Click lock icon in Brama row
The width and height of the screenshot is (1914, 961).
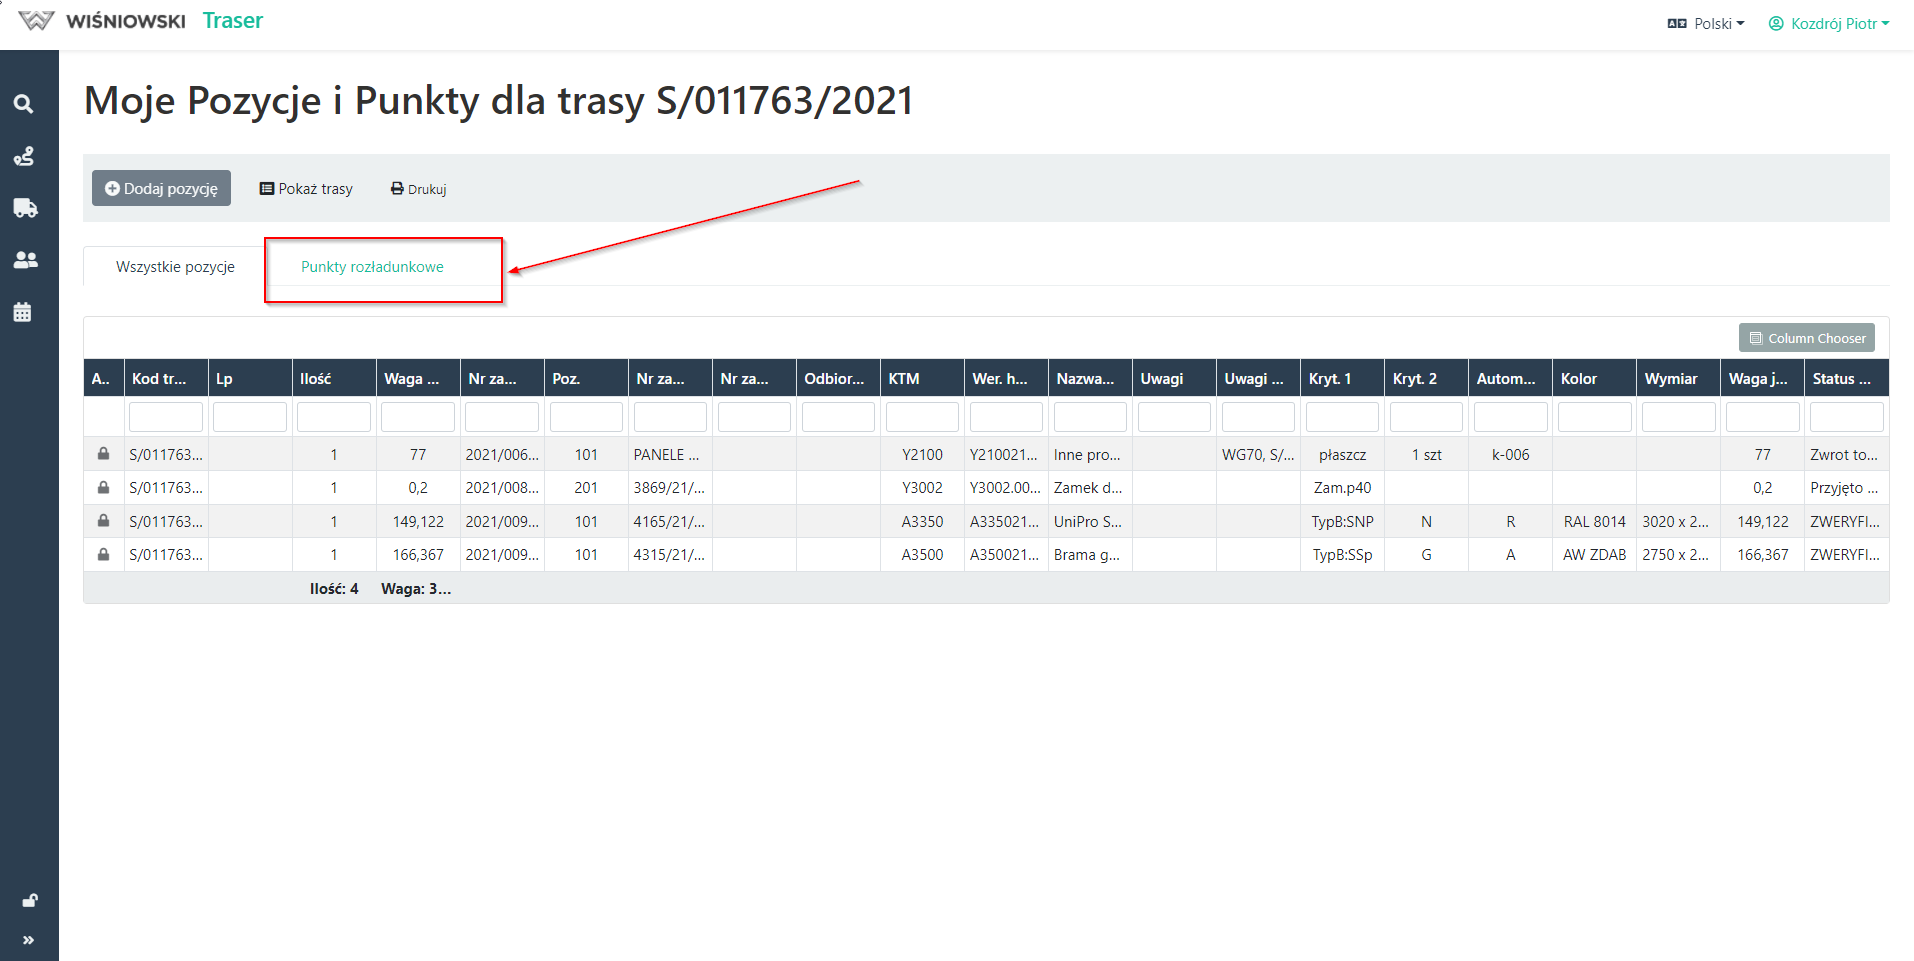tap(103, 554)
